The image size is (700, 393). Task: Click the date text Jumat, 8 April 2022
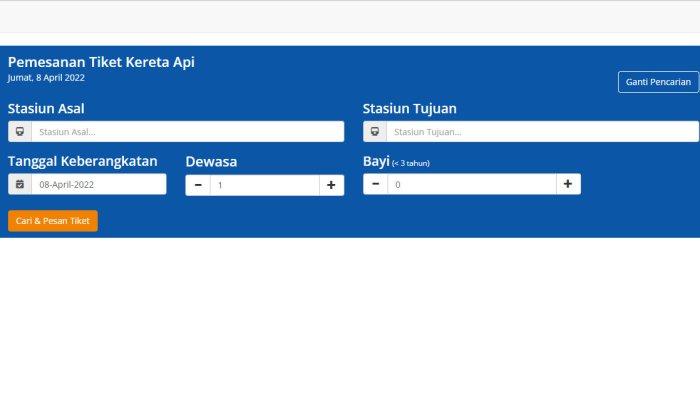tap(46, 78)
